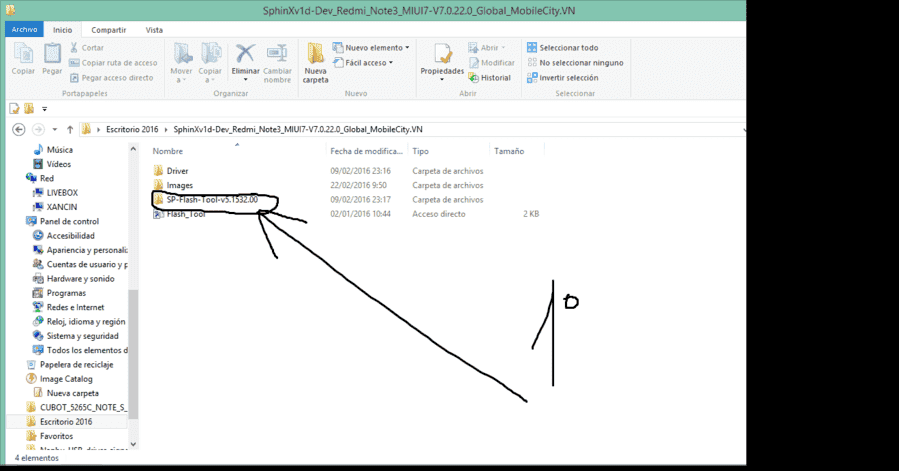Click the SphinXv1d folder breadcrumb in address bar
Viewport: 899px width, 471px height.
[x=298, y=130]
